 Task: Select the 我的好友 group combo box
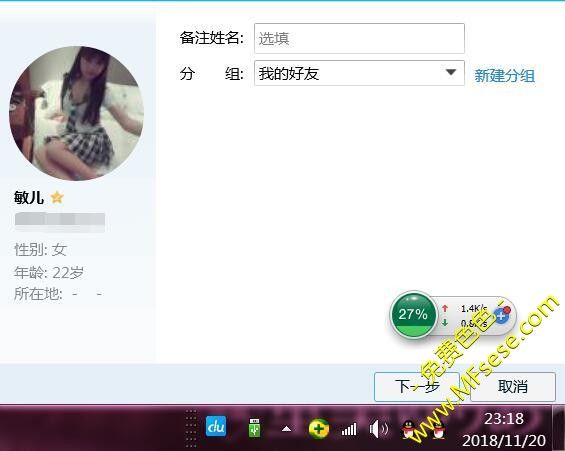coord(359,73)
